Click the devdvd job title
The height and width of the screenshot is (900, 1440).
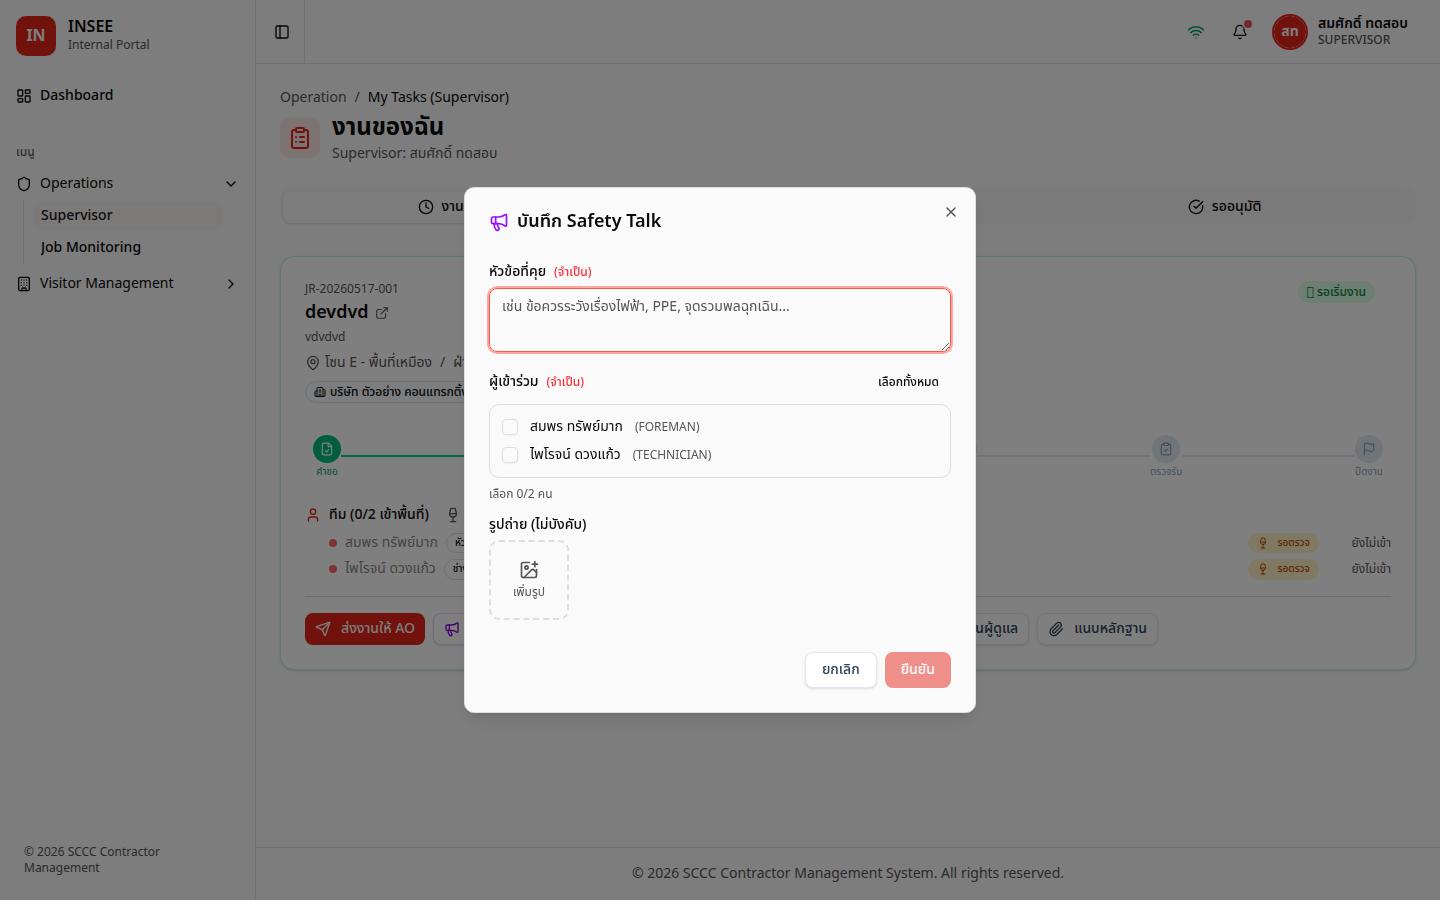pyautogui.click(x=336, y=312)
